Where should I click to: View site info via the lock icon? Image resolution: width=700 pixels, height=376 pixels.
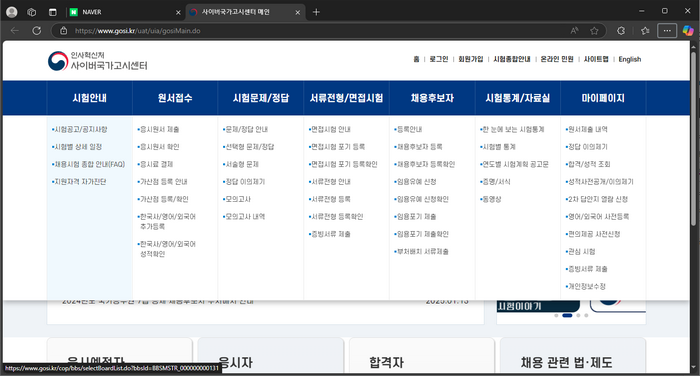64,31
